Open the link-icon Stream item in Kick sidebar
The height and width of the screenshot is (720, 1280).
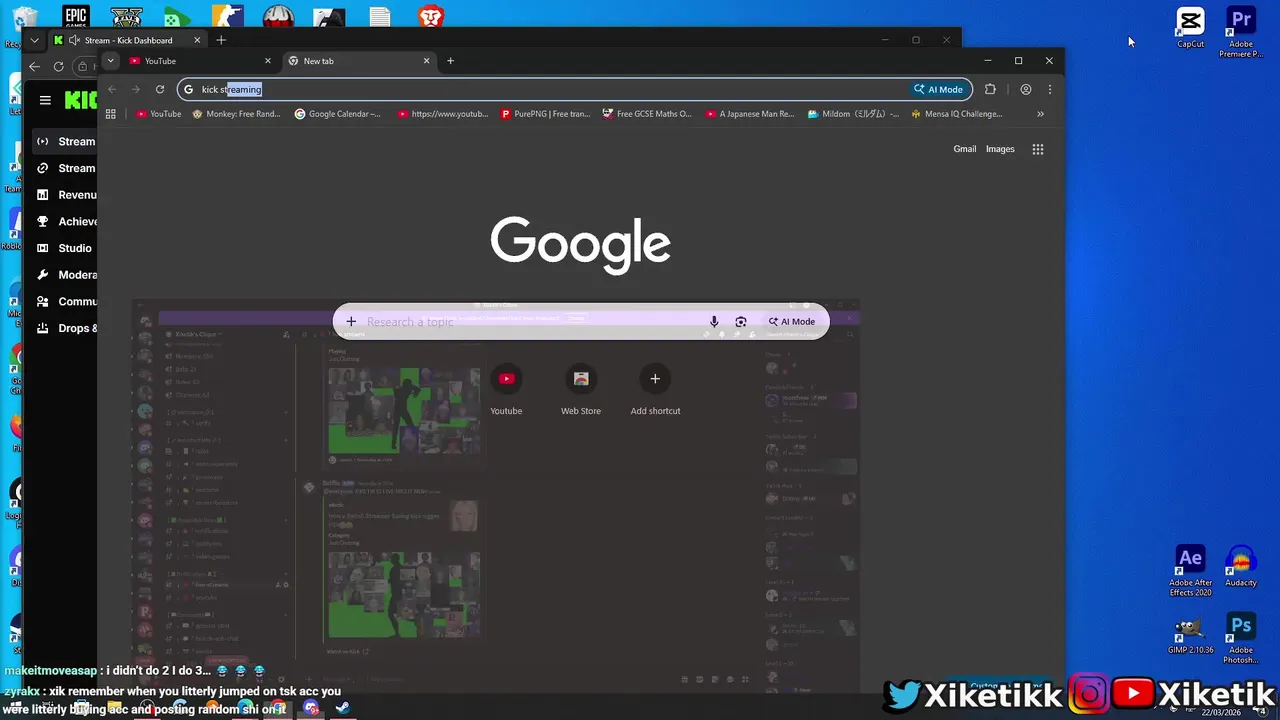coord(65,168)
